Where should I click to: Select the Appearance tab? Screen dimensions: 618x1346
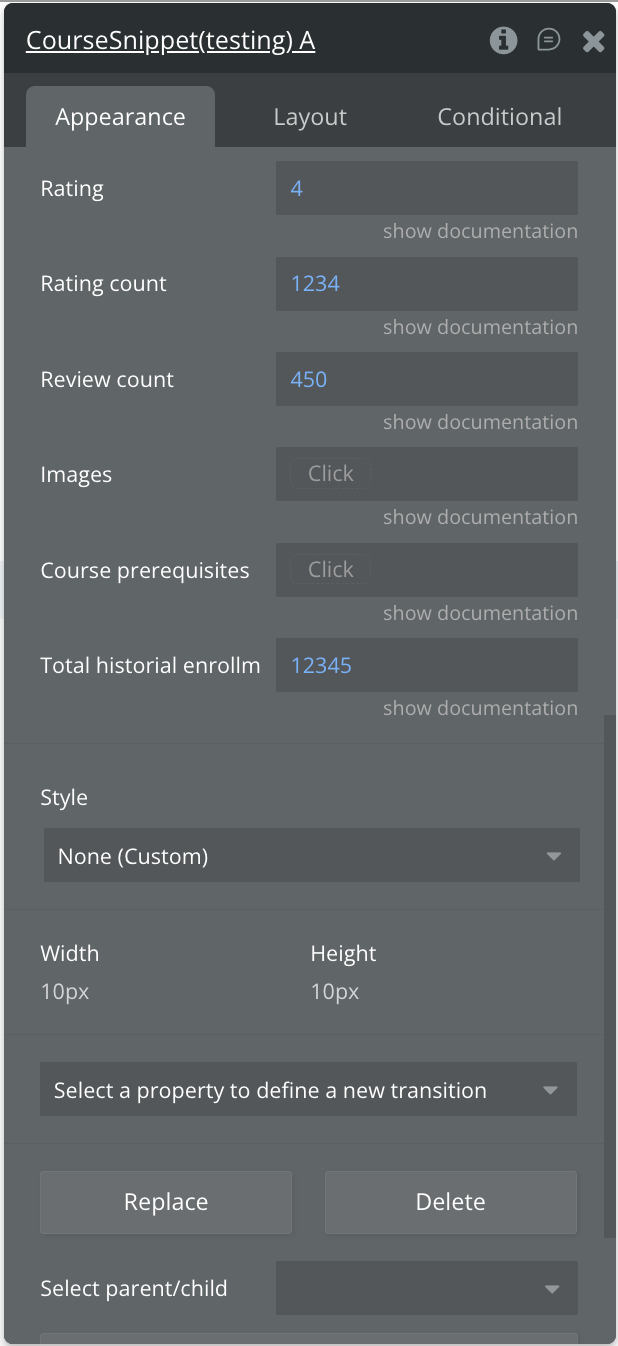click(x=120, y=117)
